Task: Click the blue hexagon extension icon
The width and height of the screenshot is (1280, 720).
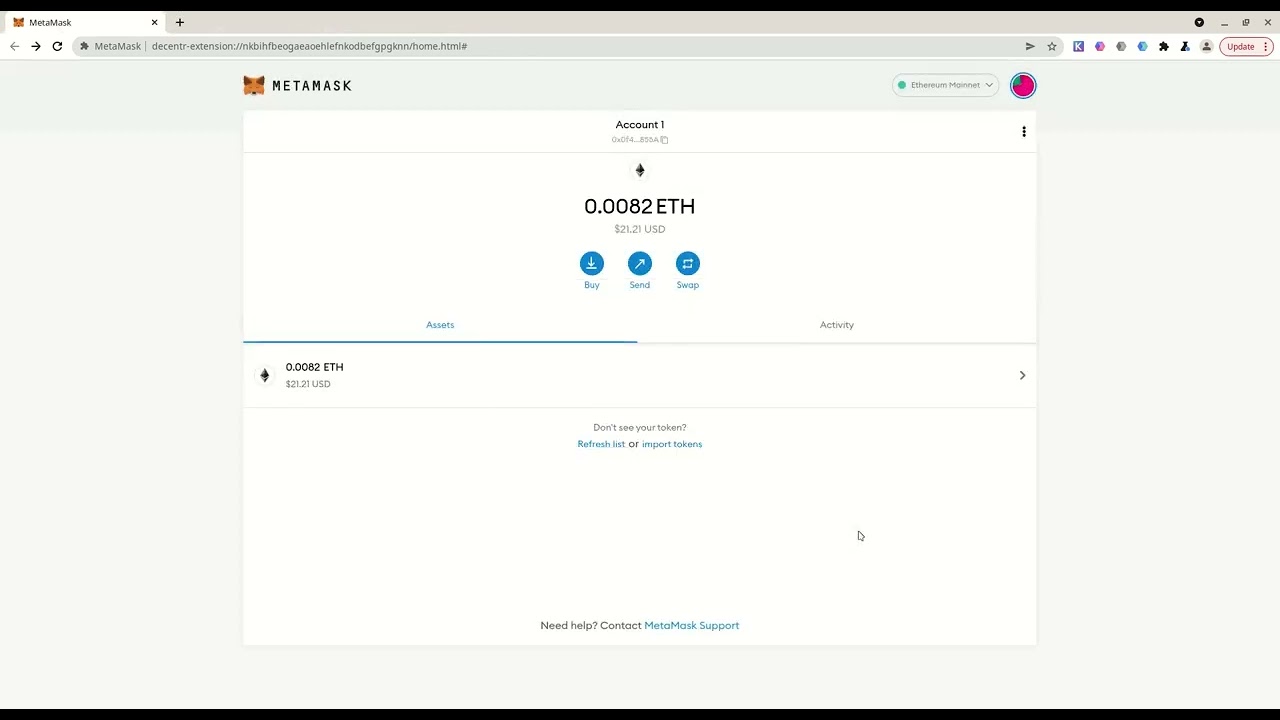Action: (1142, 46)
